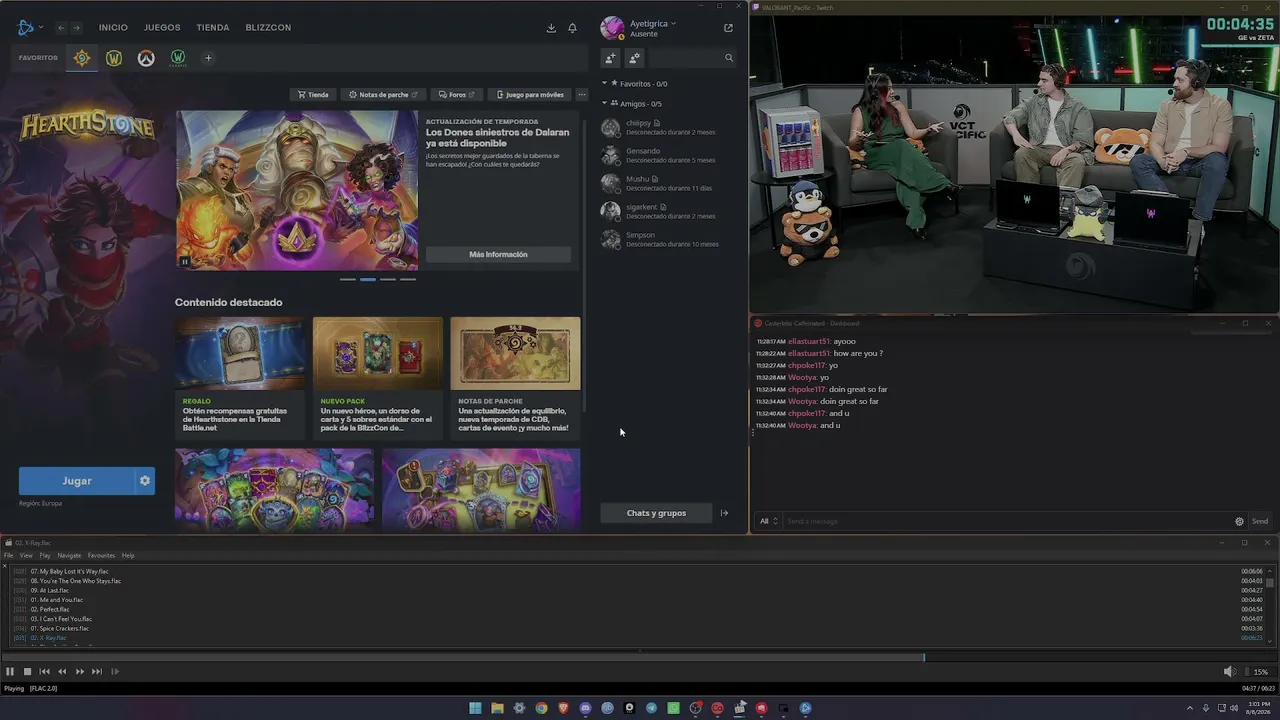Go back using the Battle.net back arrow
Image resolution: width=1280 pixels, height=720 pixels.
click(61, 28)
